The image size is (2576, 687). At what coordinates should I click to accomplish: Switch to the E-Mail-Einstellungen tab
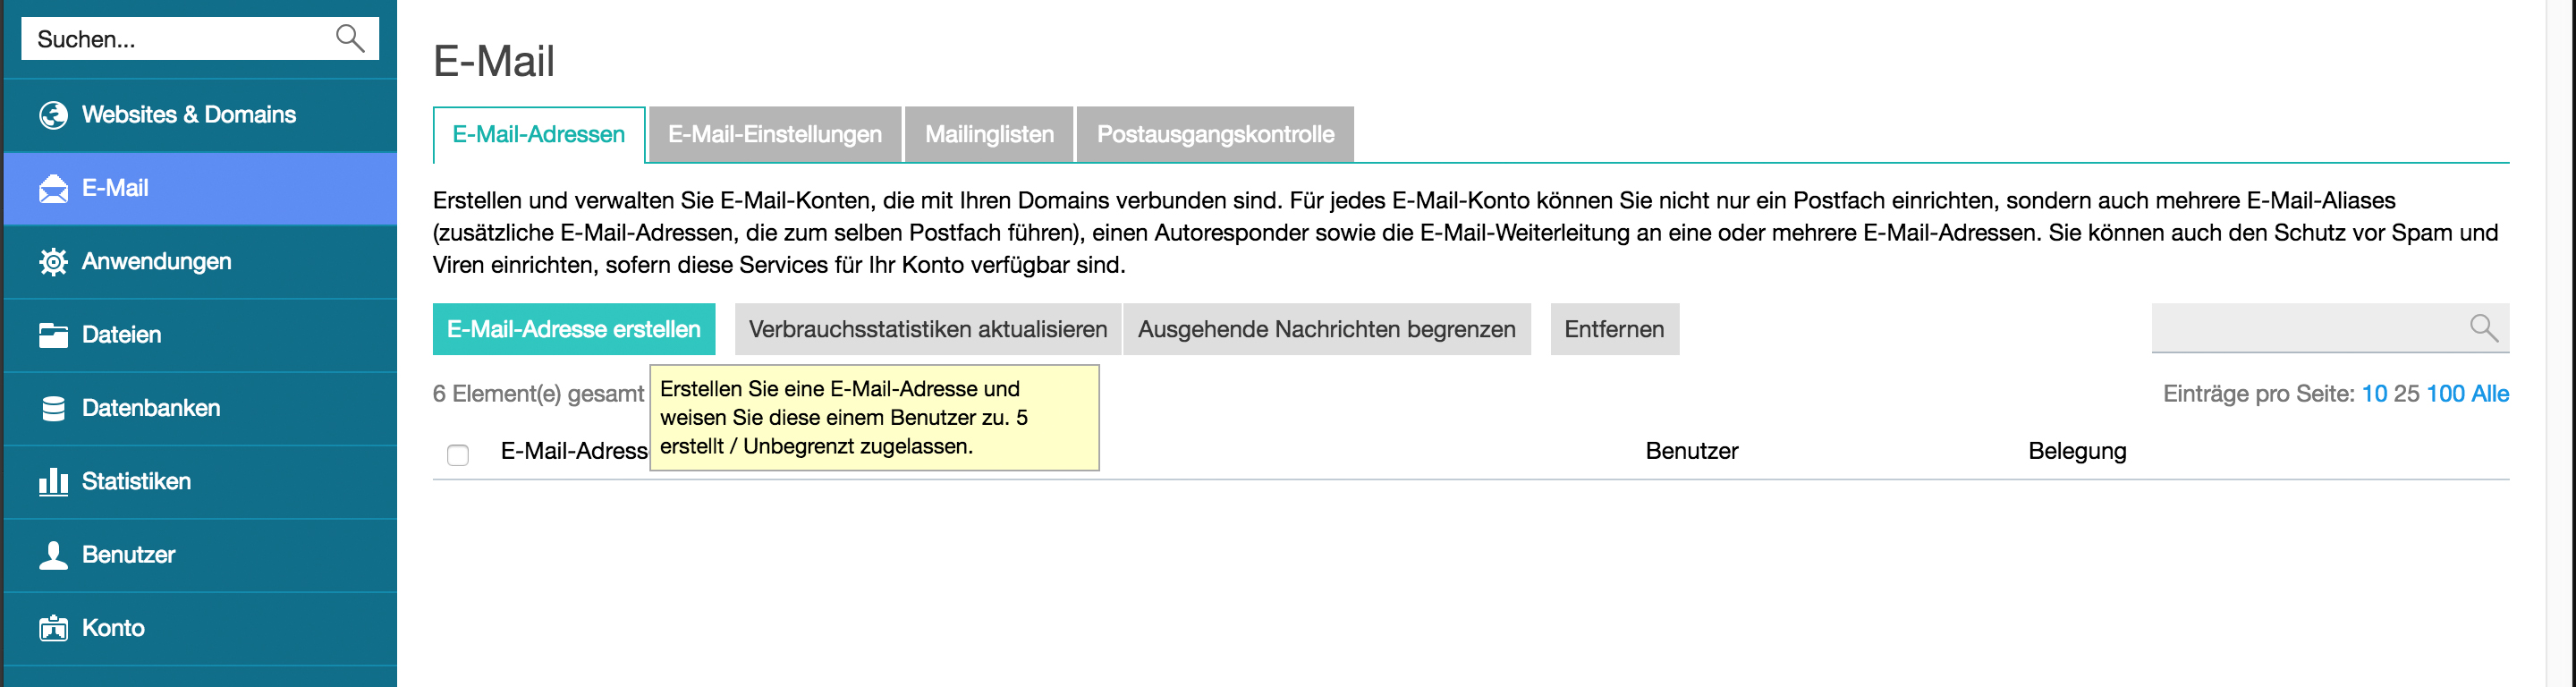774,135
